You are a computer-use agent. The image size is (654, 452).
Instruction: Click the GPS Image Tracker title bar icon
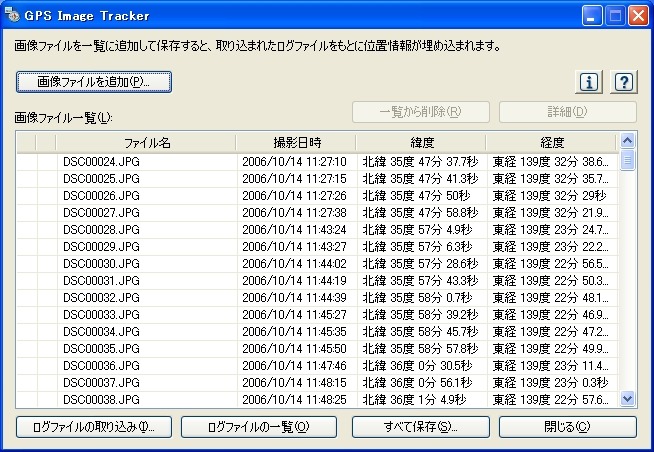tap(14, 14)
